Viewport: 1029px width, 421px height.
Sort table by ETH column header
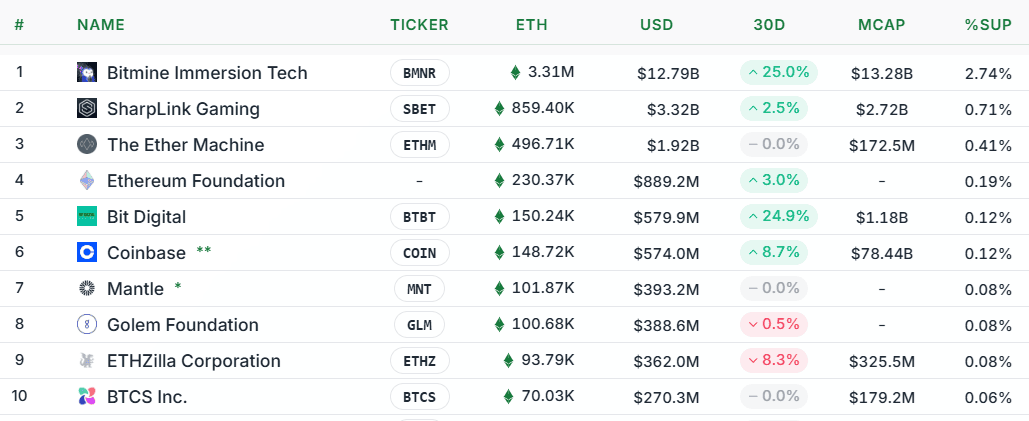531,25
